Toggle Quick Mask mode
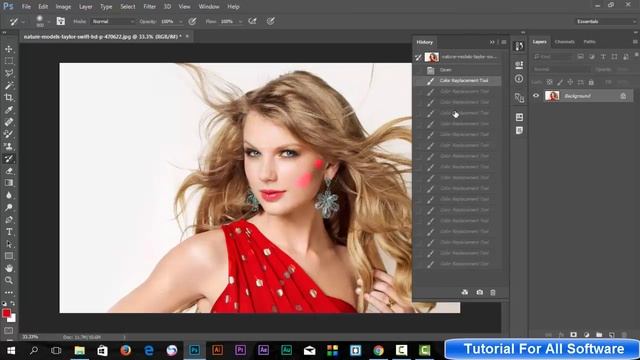640x360 pixels. [9, 331]
